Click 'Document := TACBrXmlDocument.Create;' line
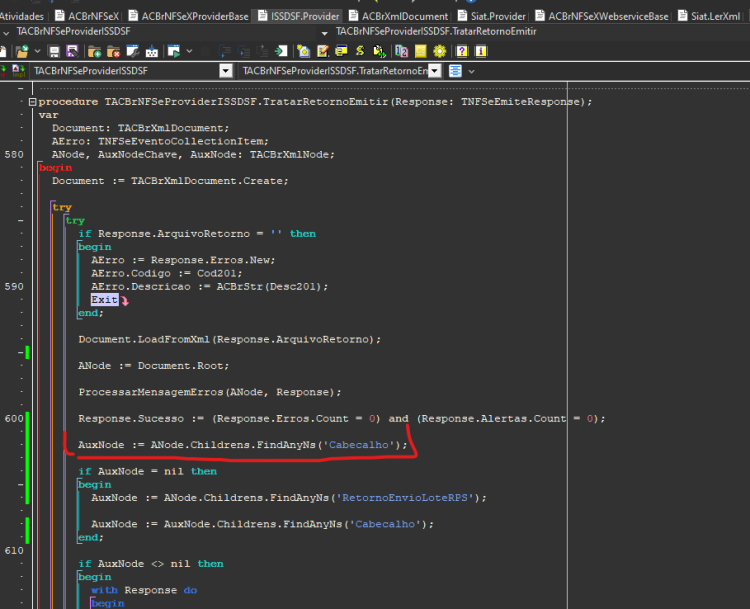The height and width of the screenshot is (609, 750). 170,181
